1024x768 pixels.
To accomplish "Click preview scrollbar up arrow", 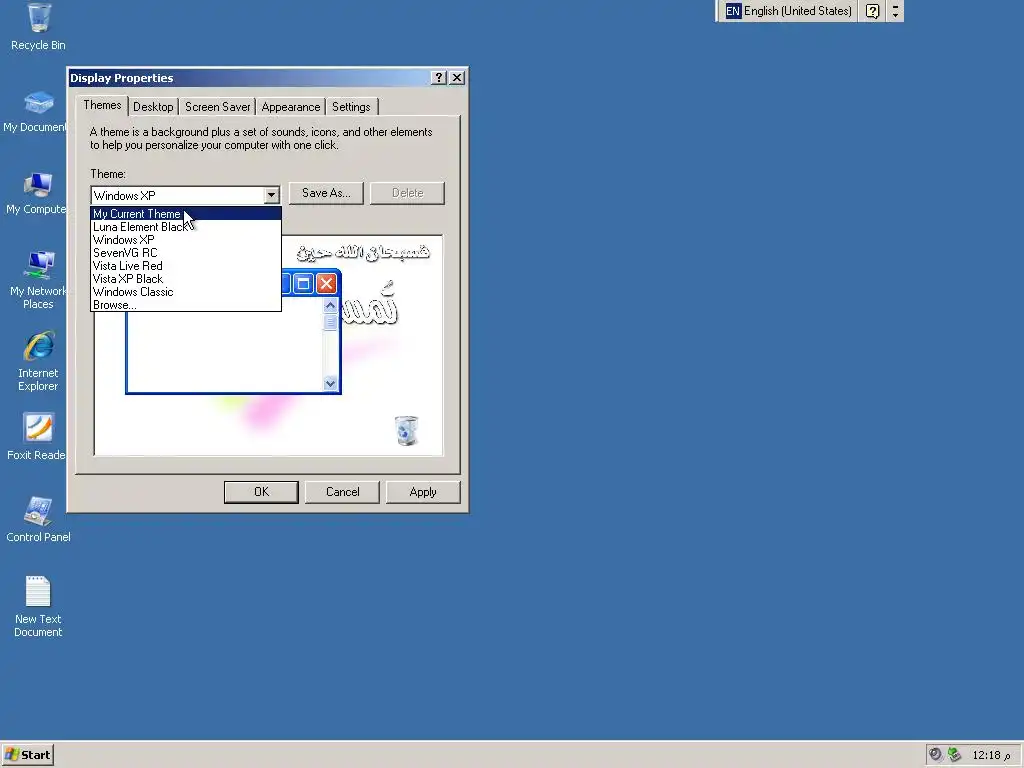I will coord(330,306).
